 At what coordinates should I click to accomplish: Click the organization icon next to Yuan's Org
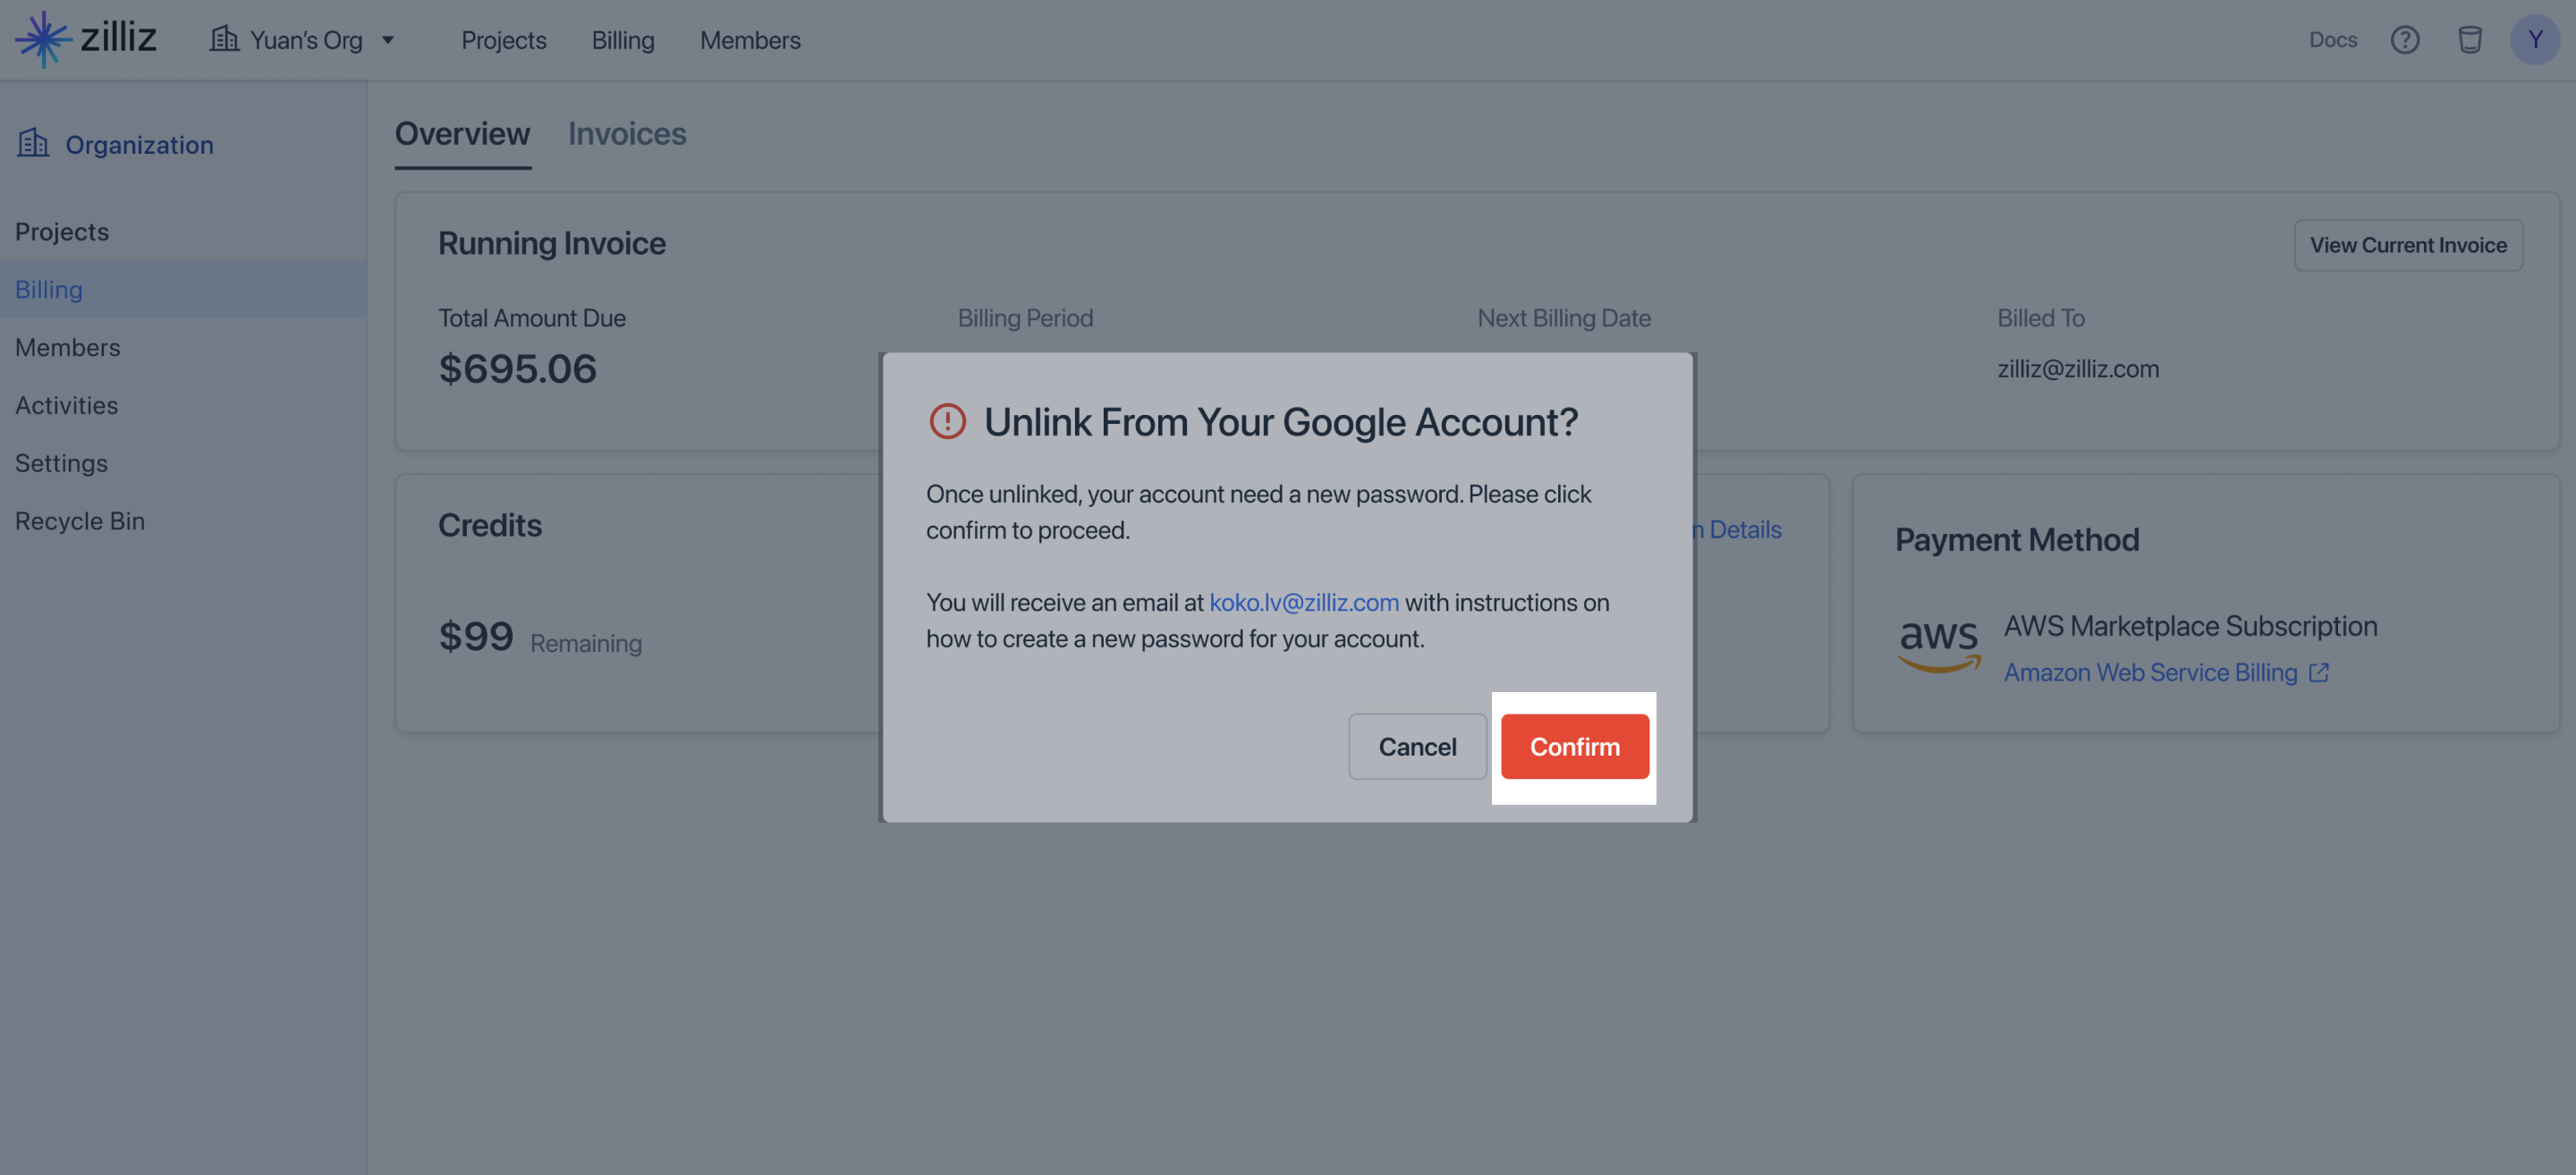pos(224,39)
